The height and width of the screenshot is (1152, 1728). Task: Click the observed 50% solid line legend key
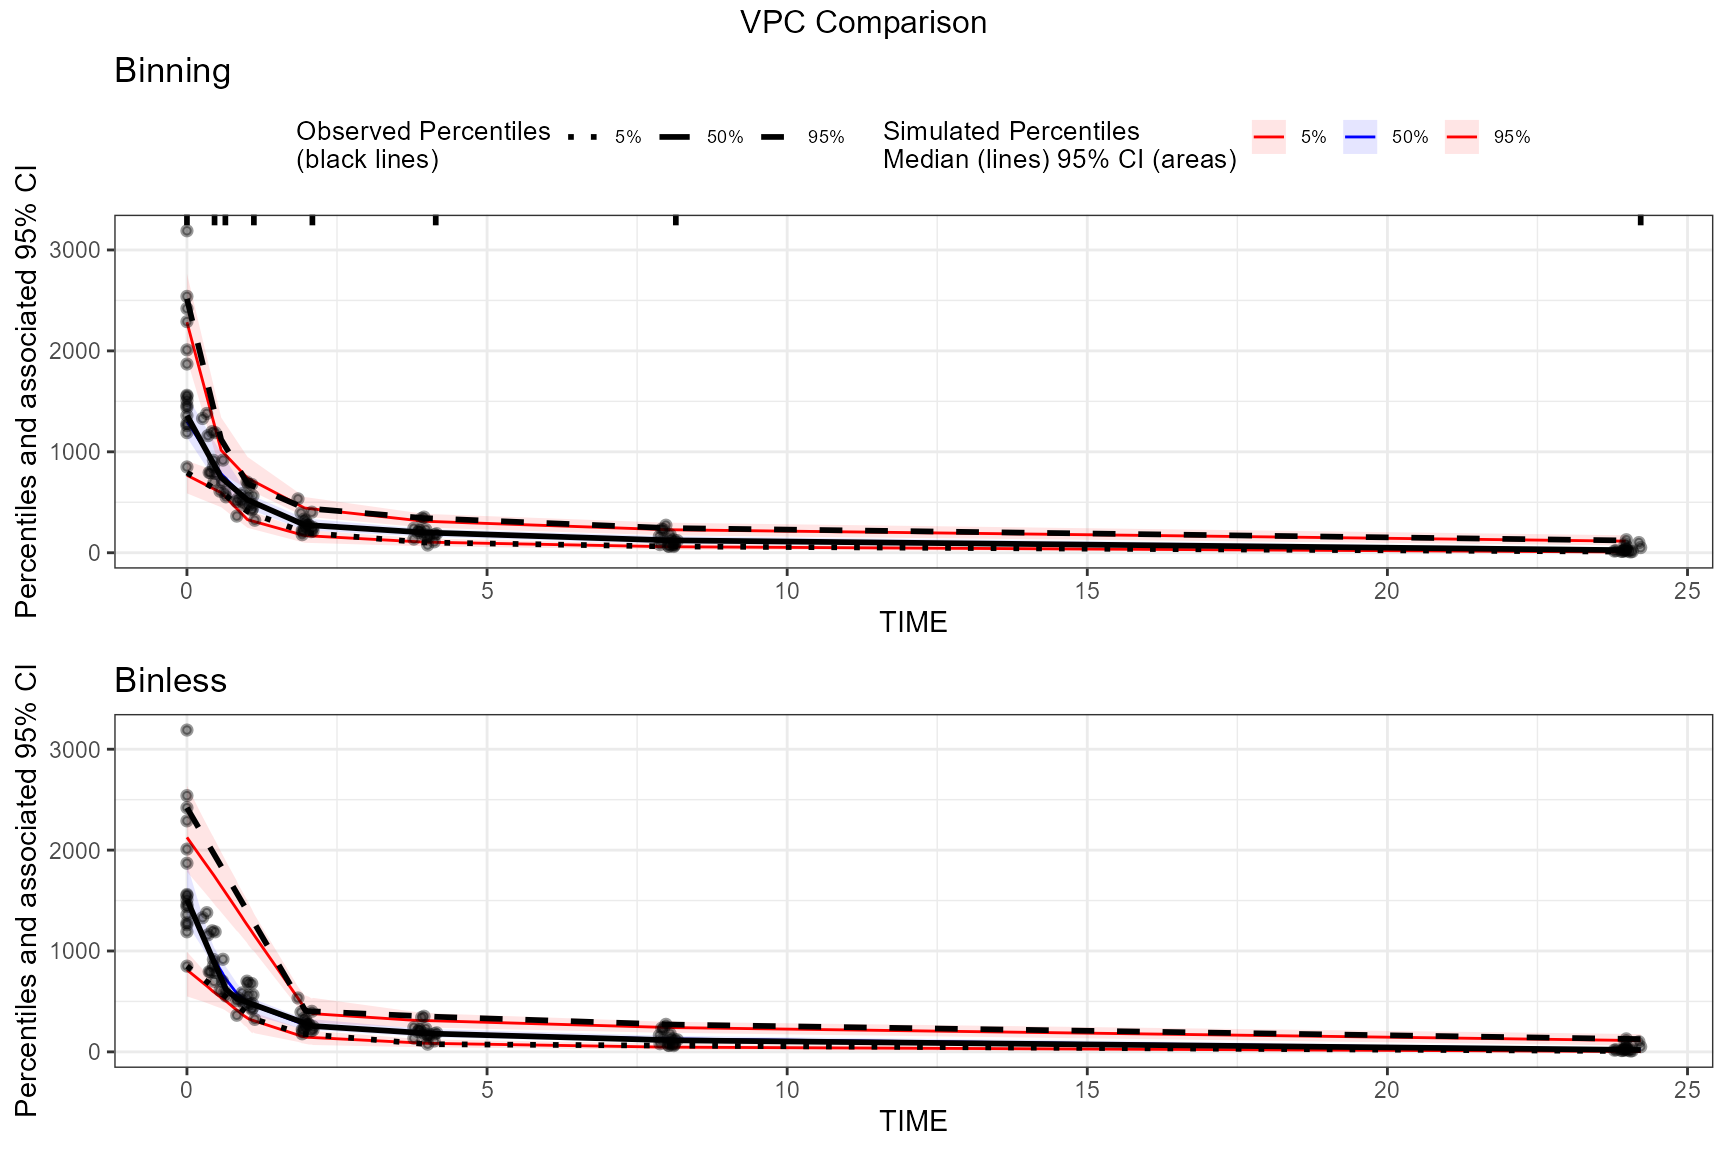tap(675, 137)
